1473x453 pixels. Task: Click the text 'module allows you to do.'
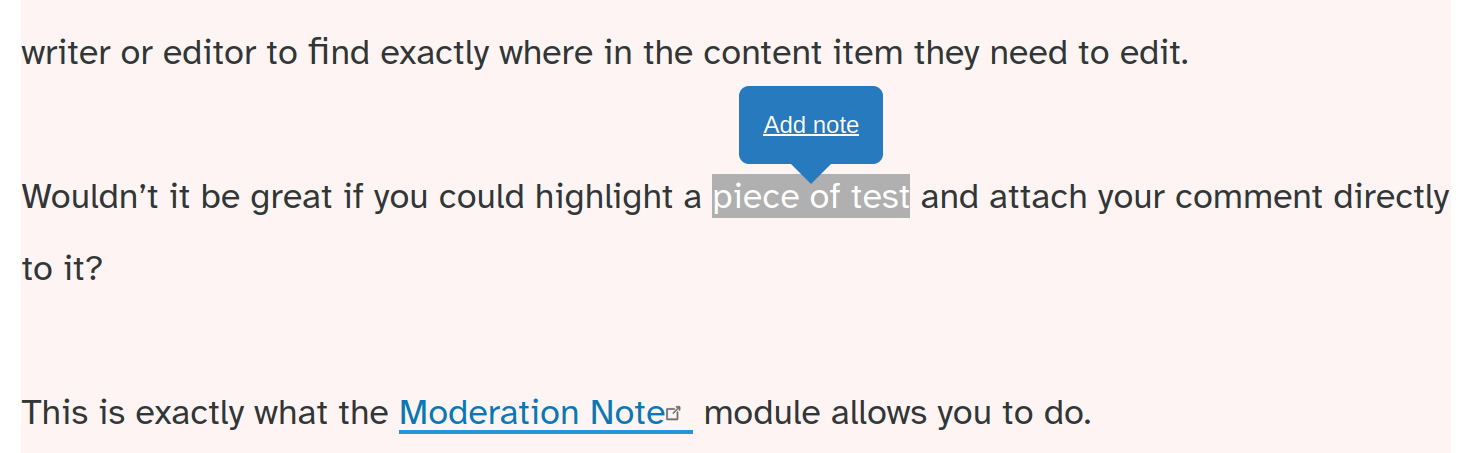pos(898,412)
